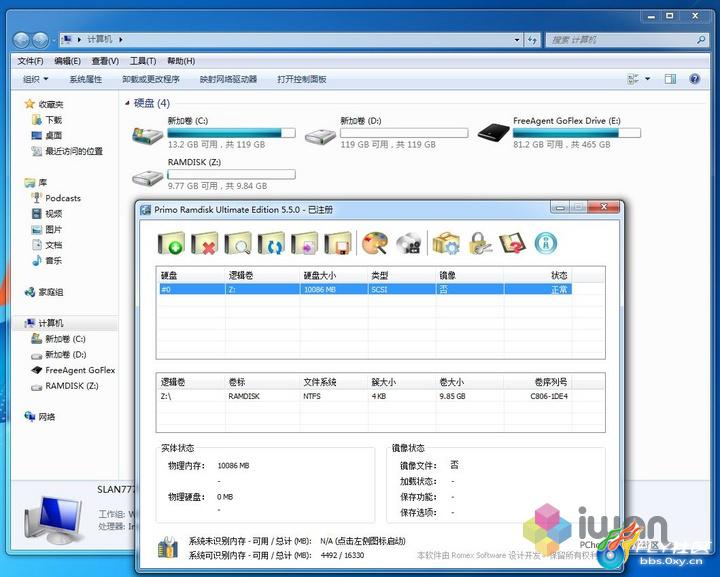Create a new ramdisk with the green plus icon
This screenshot has height=577, width=720.
coord(171,243)
